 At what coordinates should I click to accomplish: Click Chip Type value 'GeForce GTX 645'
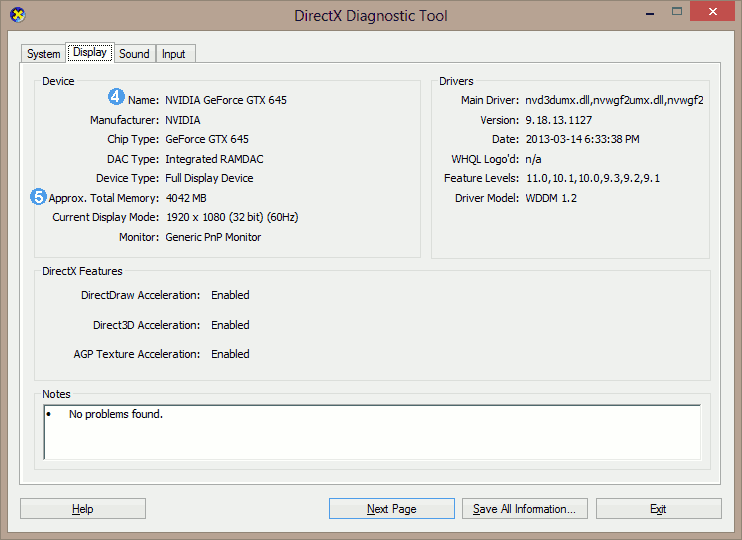[x=207, y=139]
